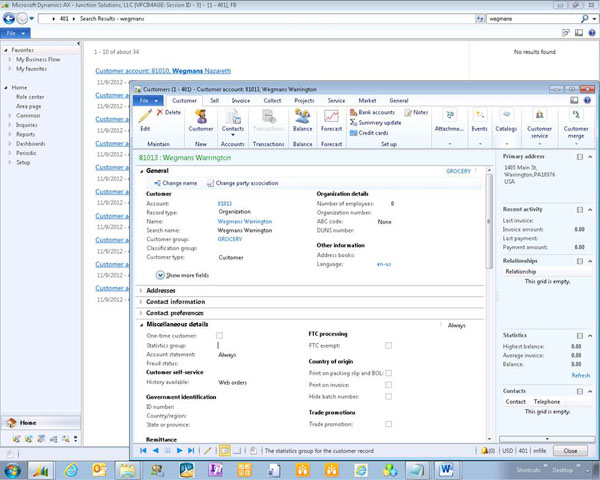The image size is (600, 480).
Task: Open the customer window File menu
Action: click(x=148, y=100)
